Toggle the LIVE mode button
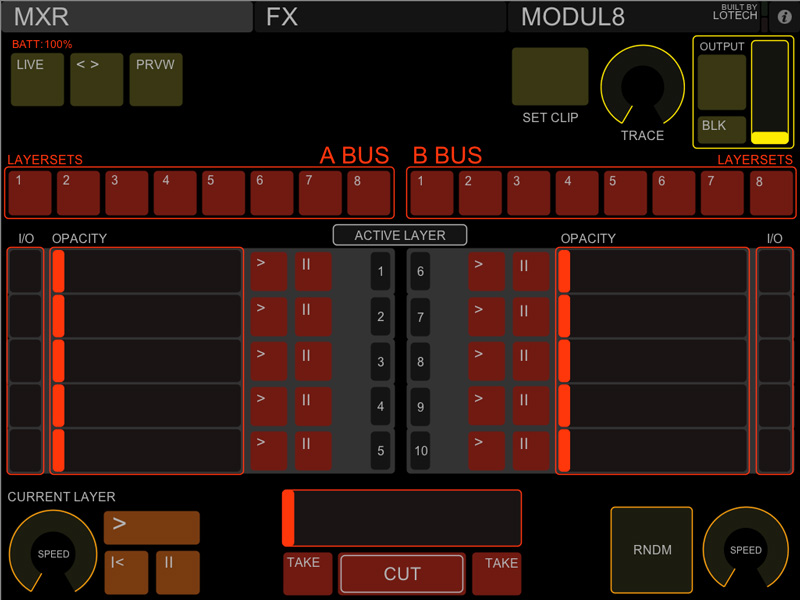 [37, 80]
